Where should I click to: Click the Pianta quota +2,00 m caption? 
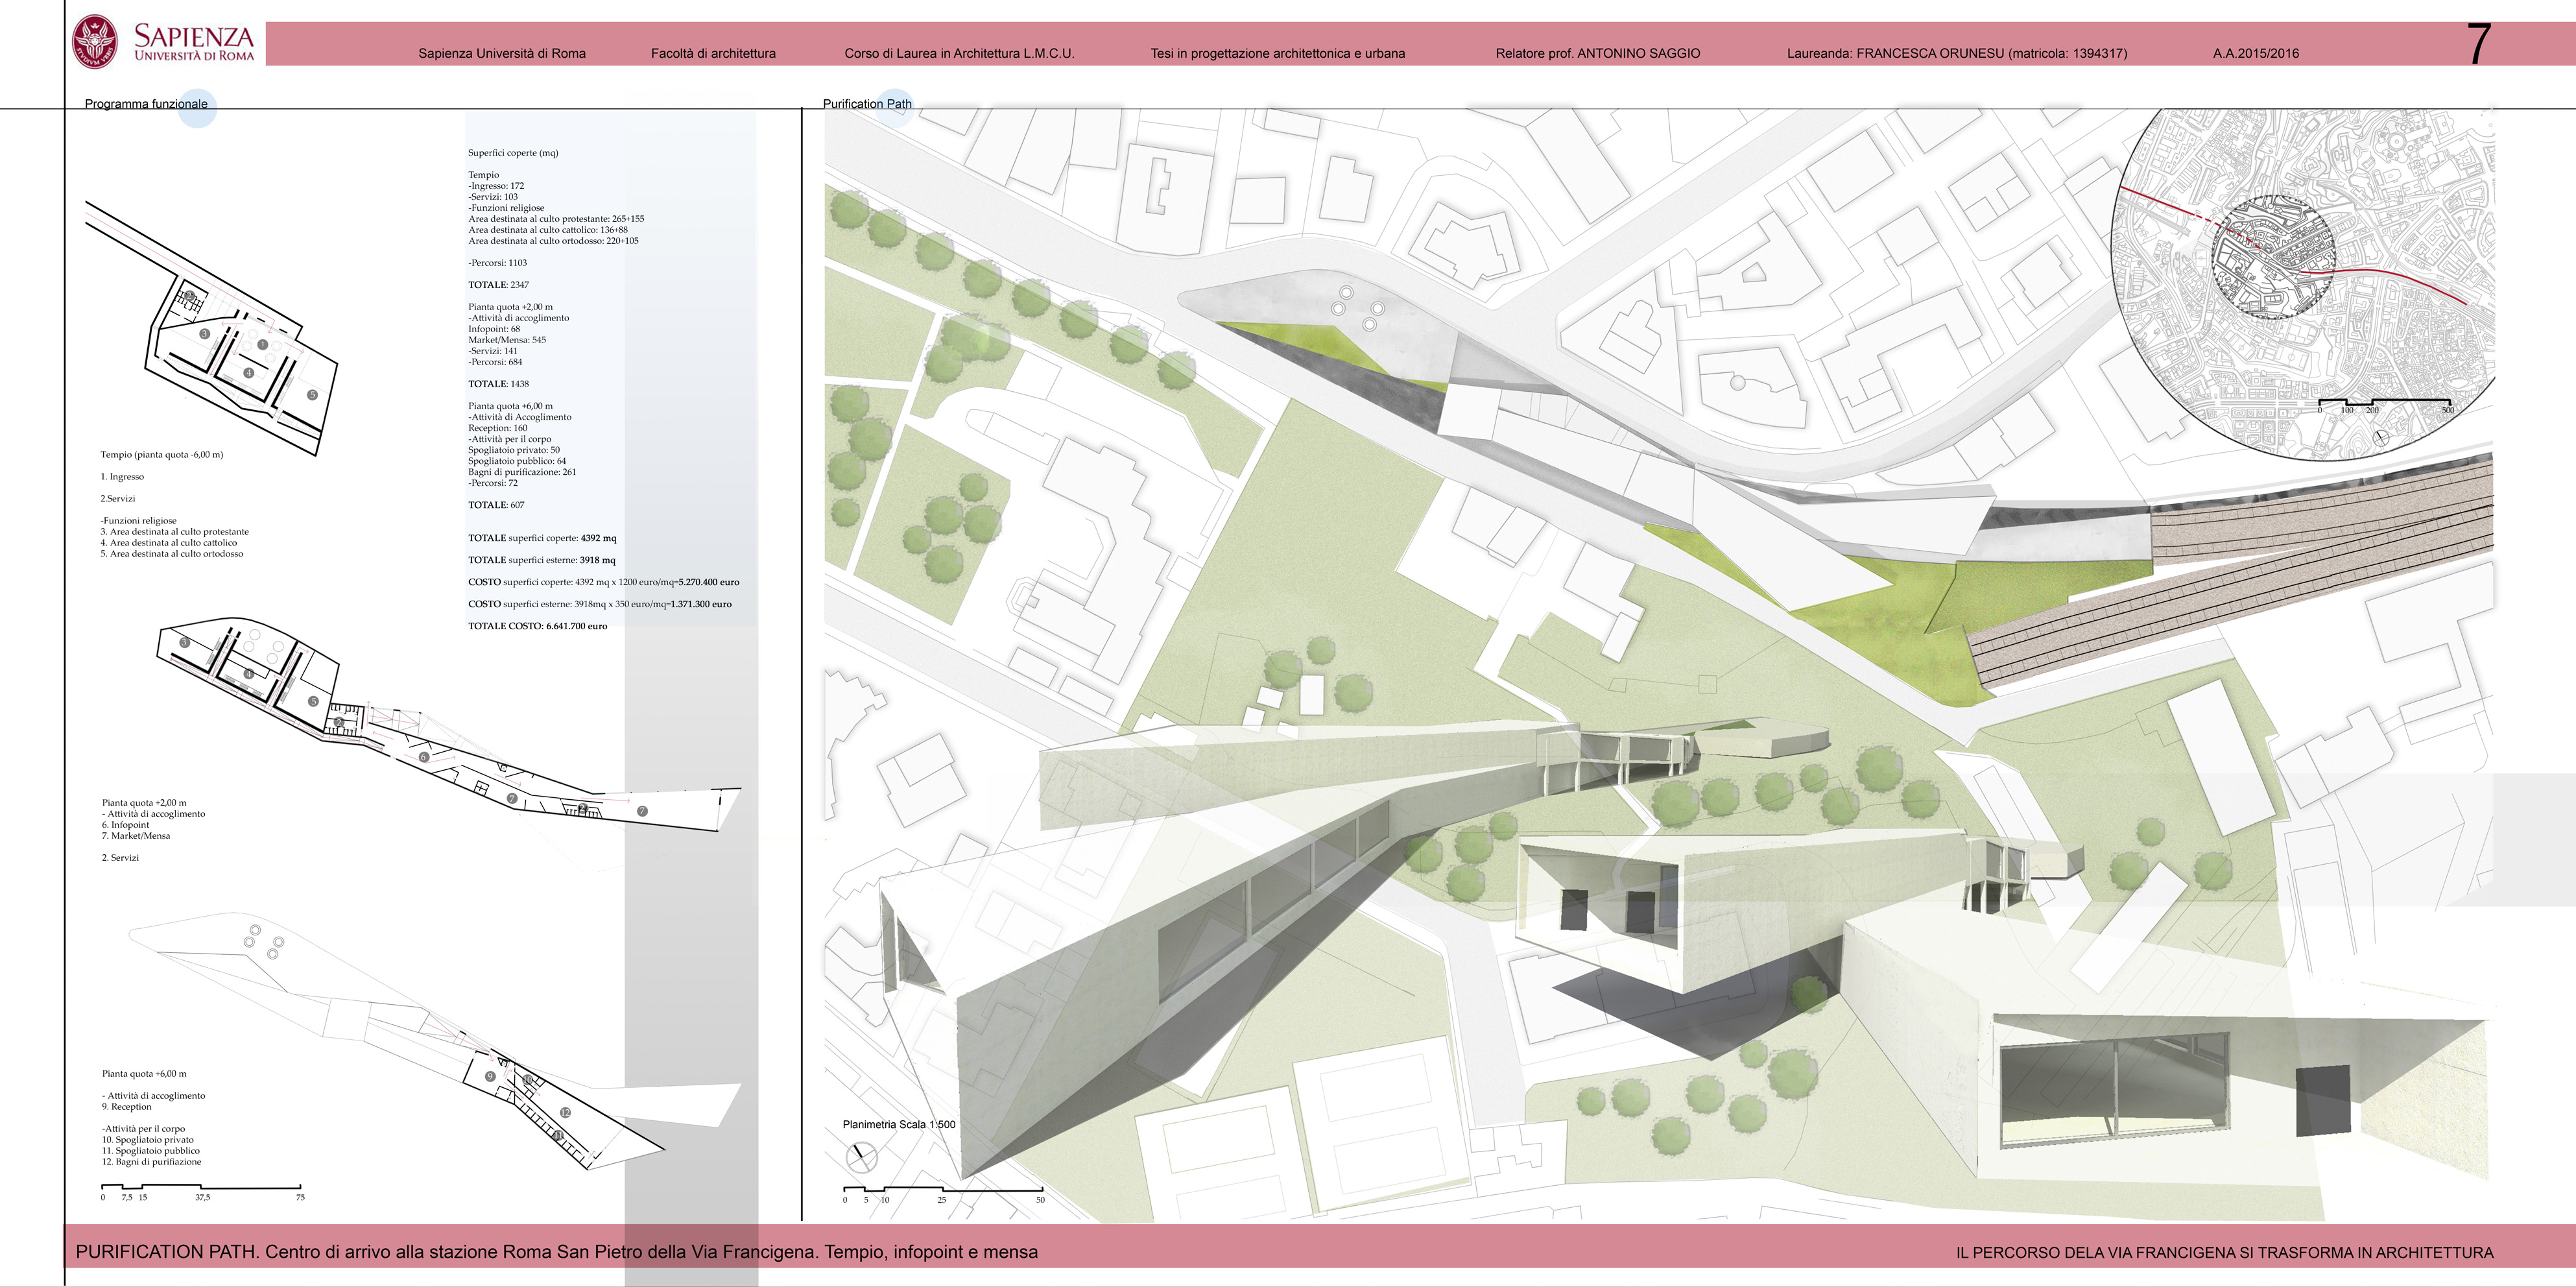coord(144,802)
